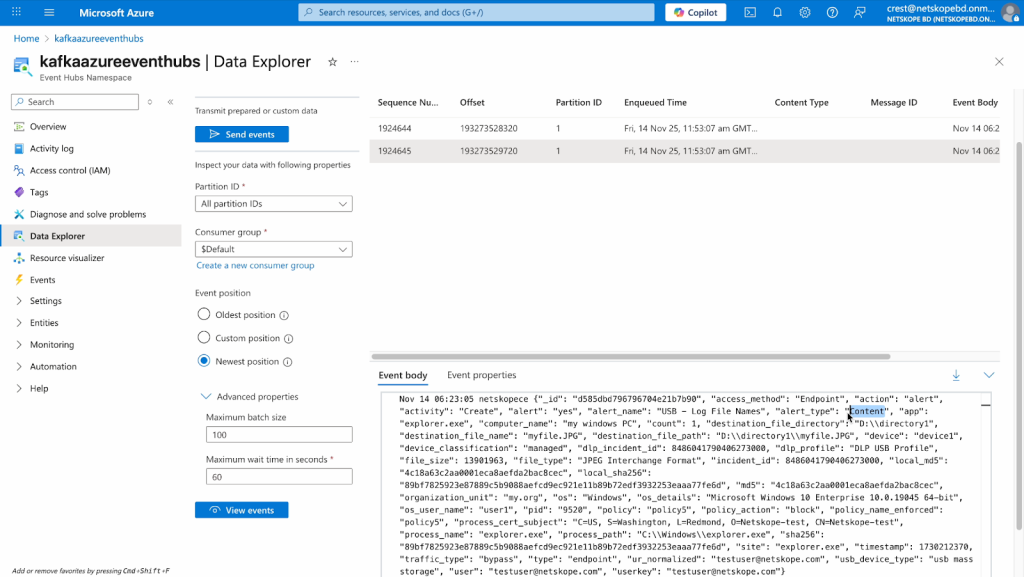1024x577 pixels.
Task: Select Oldest position radio button
Action: tap(204, 314)
